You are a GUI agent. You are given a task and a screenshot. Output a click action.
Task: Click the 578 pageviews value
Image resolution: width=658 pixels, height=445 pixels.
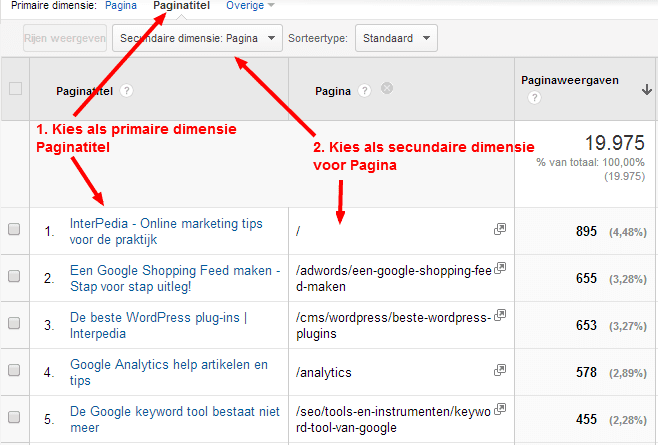click(586, 372)
